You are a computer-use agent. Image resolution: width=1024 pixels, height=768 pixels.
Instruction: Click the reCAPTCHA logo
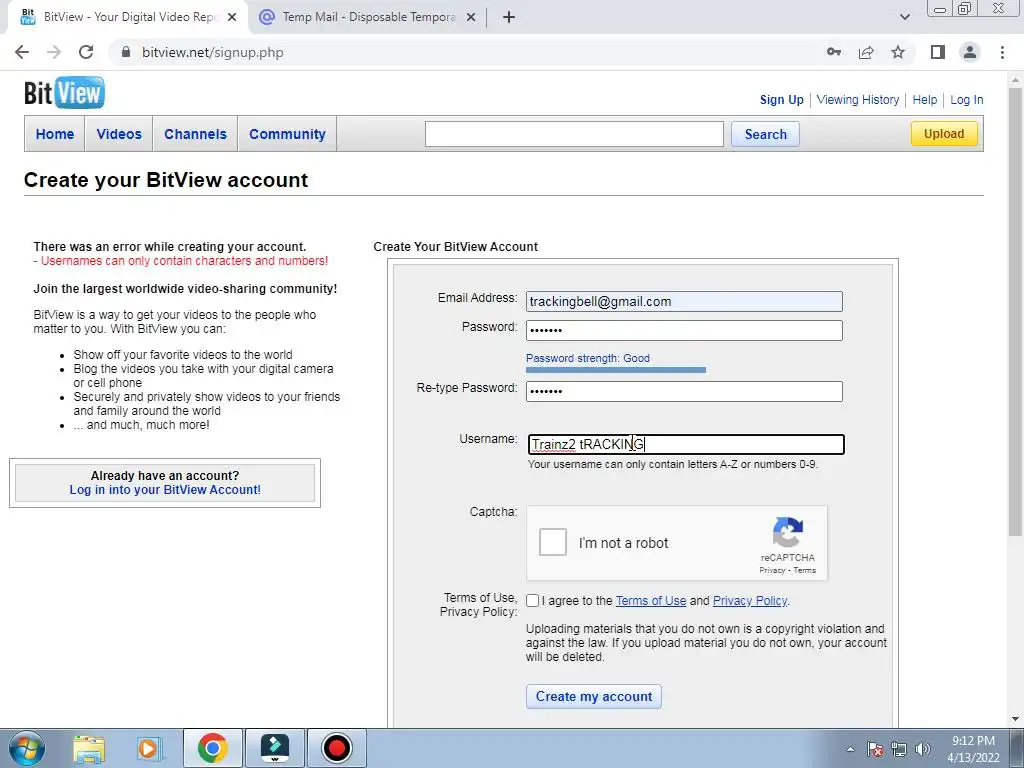pyautogui.click(x=788, y=532)
